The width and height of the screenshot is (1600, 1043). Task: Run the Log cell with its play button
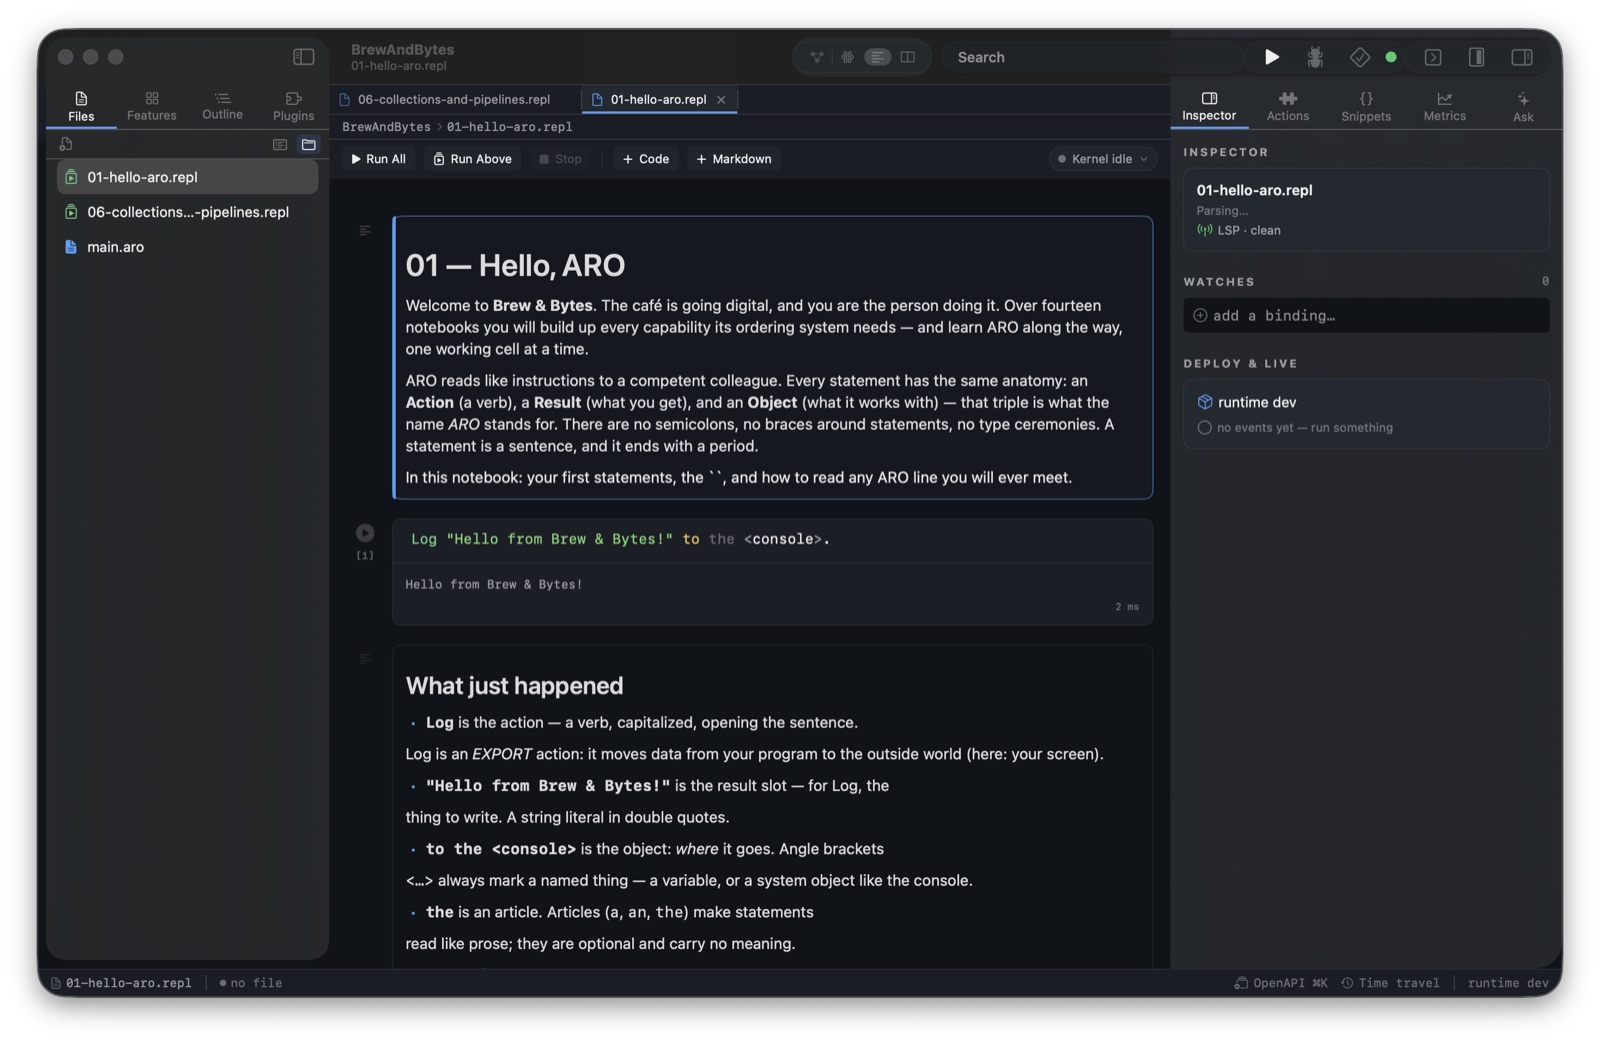coord(365,533)
